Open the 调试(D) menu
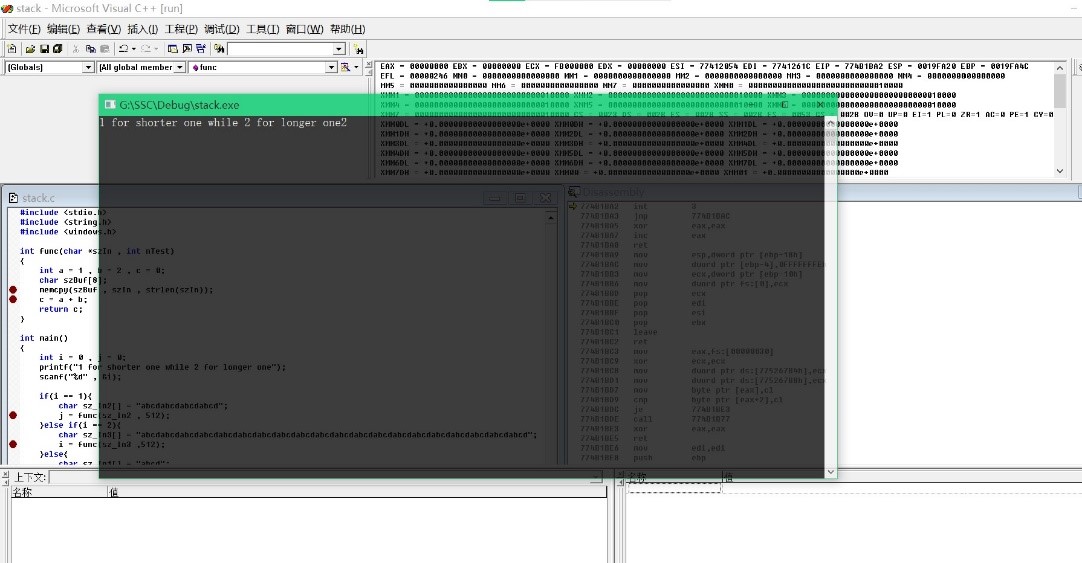 click(x=222, y=29)
